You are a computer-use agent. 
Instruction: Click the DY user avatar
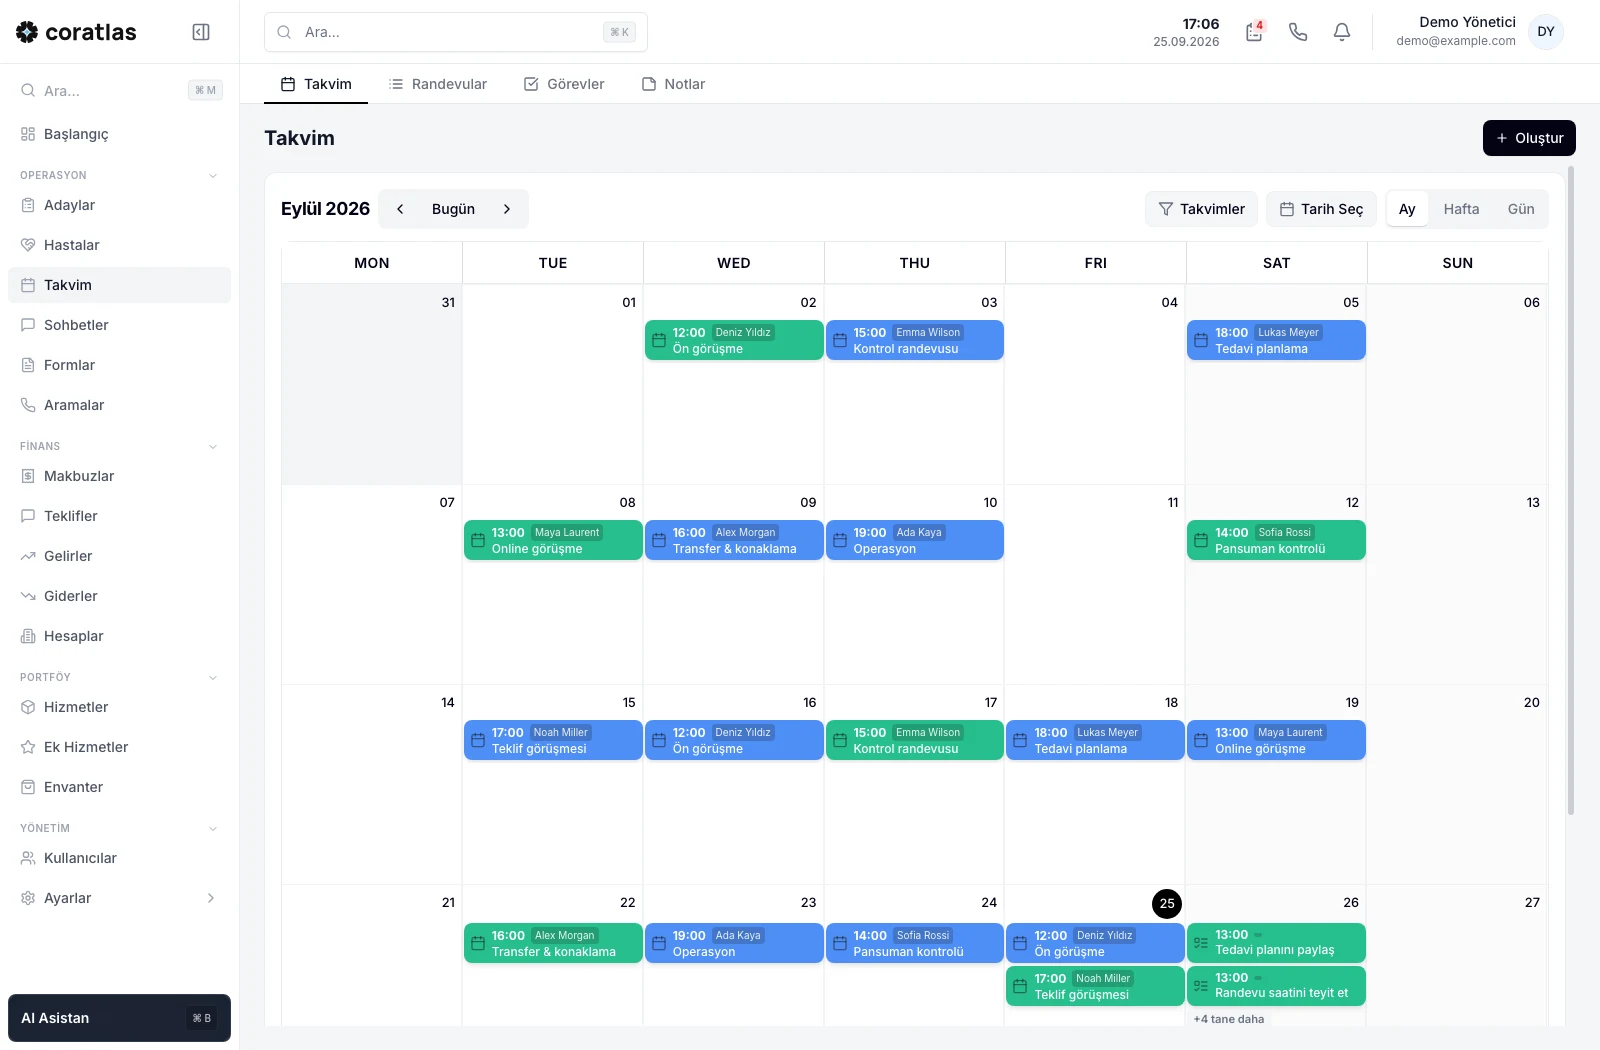1546,32
